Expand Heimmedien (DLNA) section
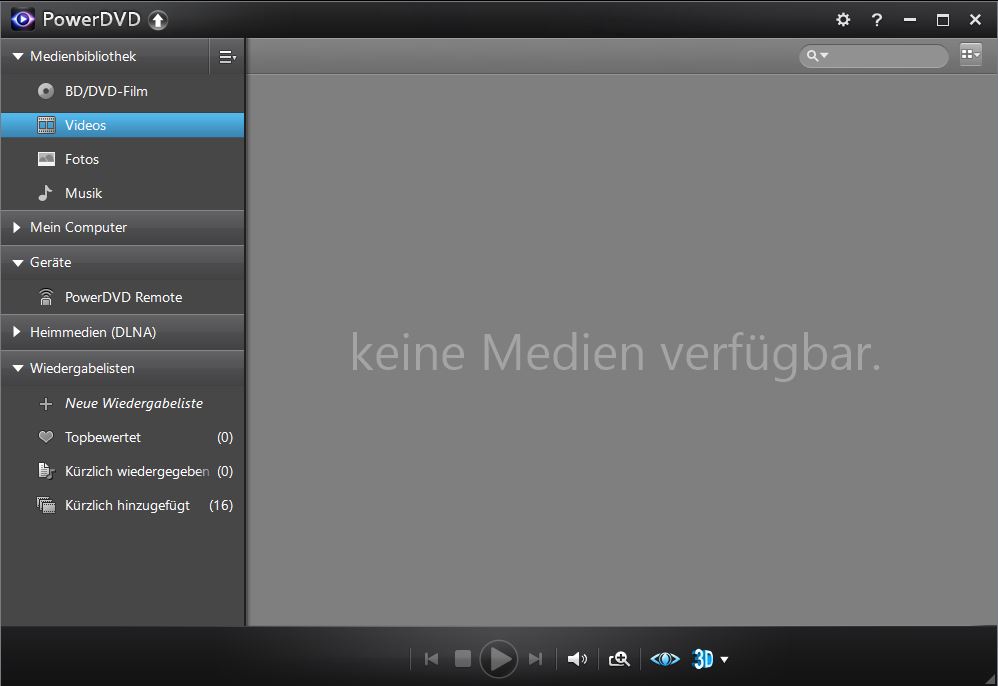 click(17, 332)
